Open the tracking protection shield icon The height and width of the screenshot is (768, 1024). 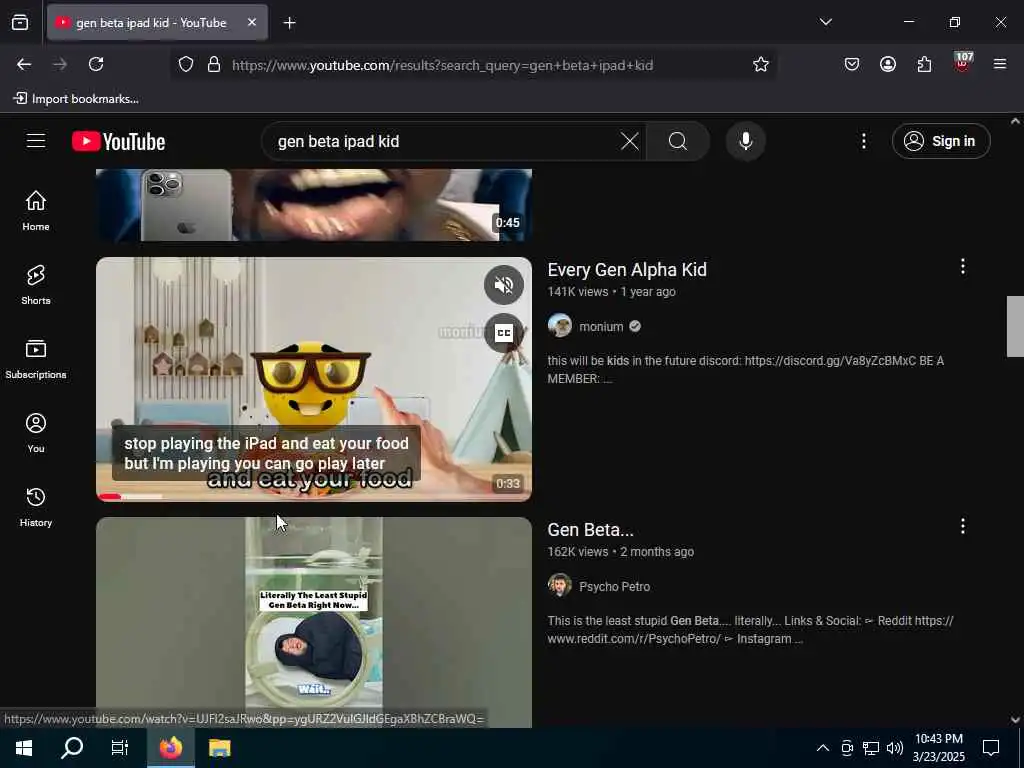point(186,65)
